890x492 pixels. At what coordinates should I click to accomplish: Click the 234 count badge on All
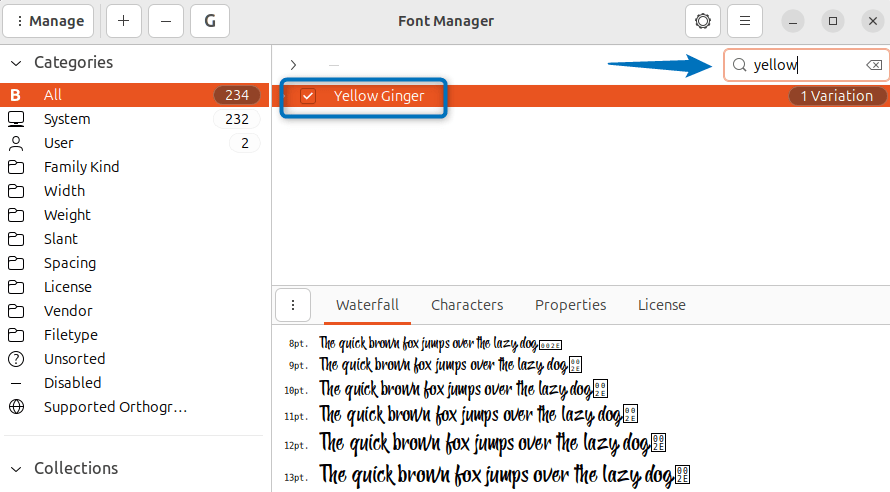tap(237, 95)
